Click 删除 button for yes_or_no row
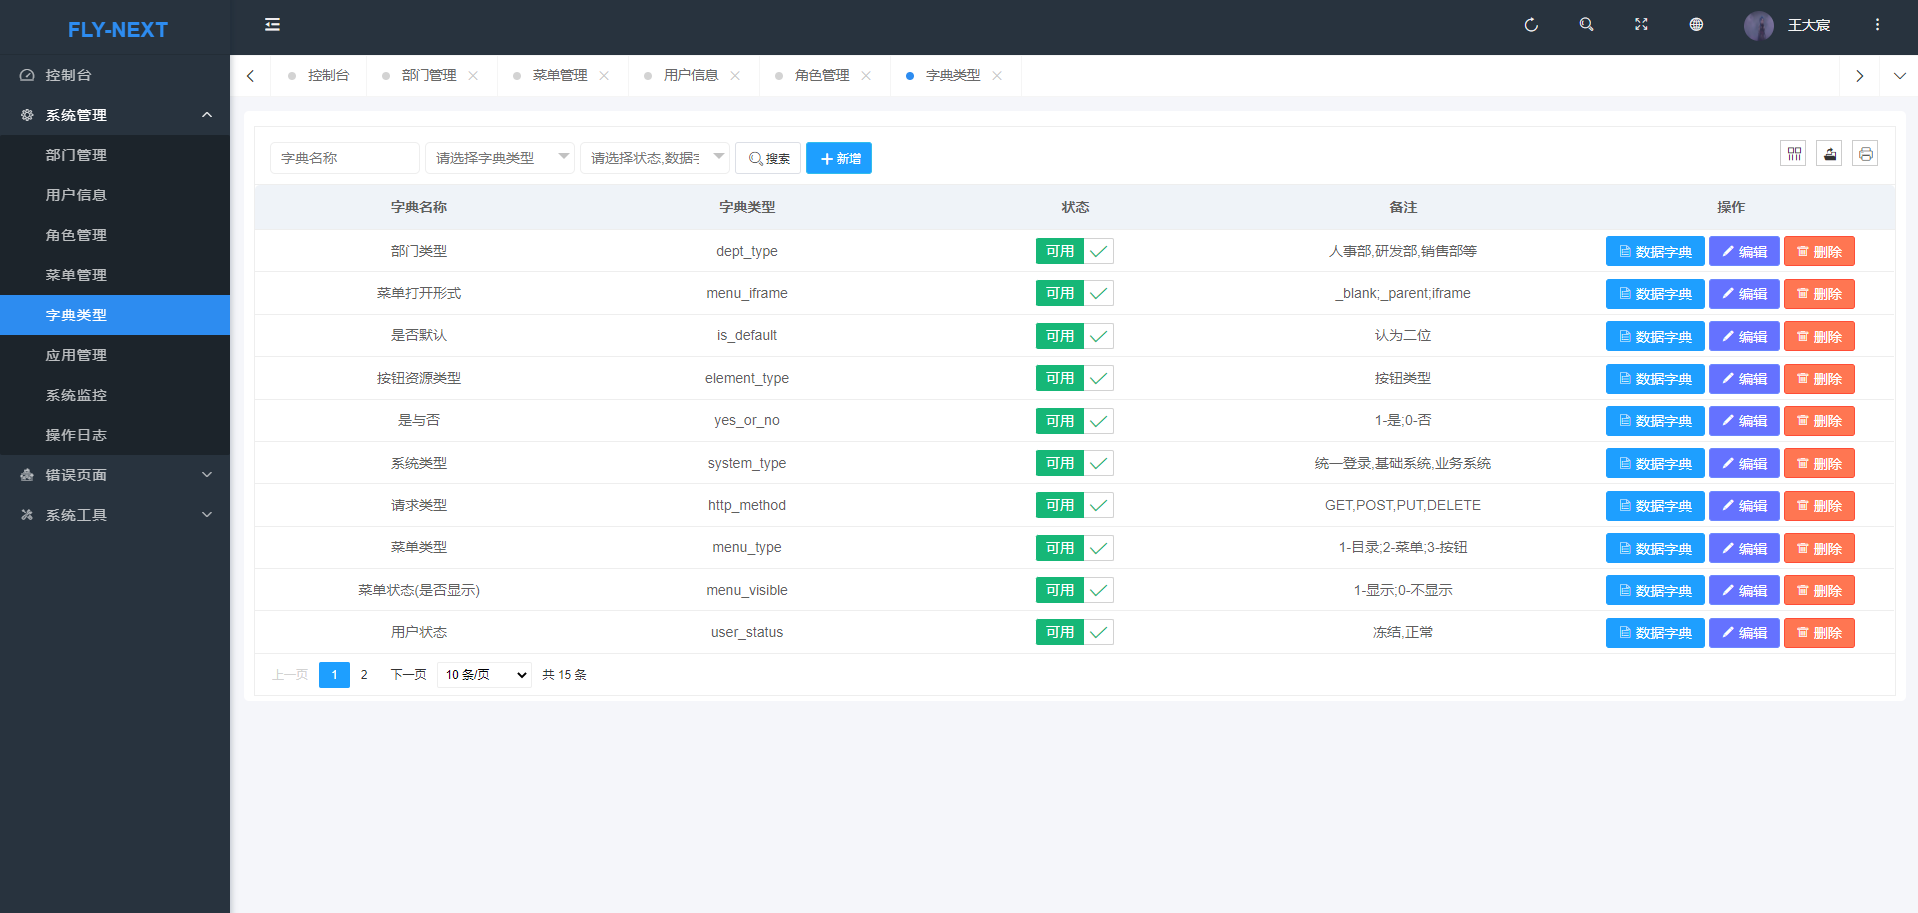The height and width of the screenshot is (913, 1918). tap(1818, 421)
